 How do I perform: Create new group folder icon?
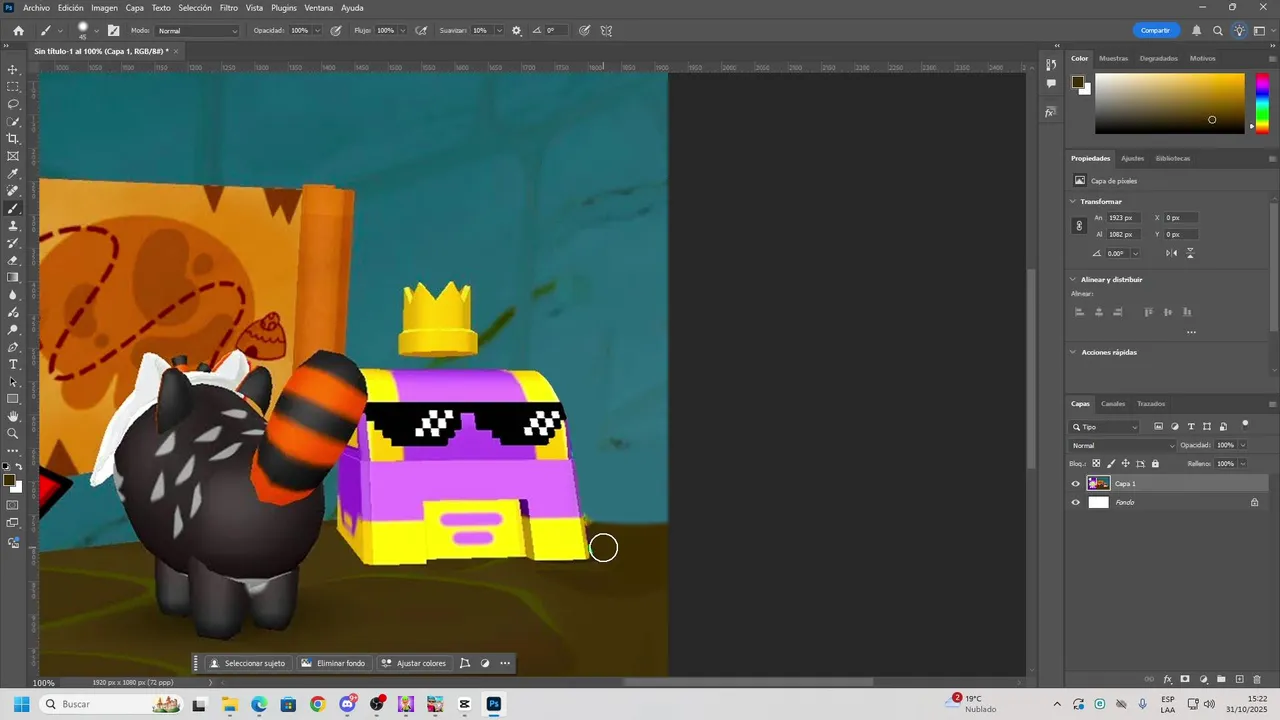point(1221,679)
